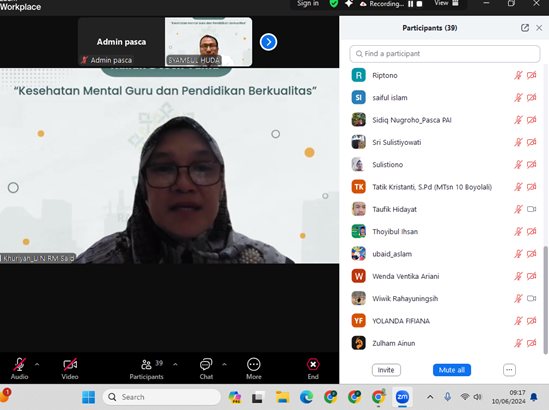Pause the recording in the title bar

point(410,4)
